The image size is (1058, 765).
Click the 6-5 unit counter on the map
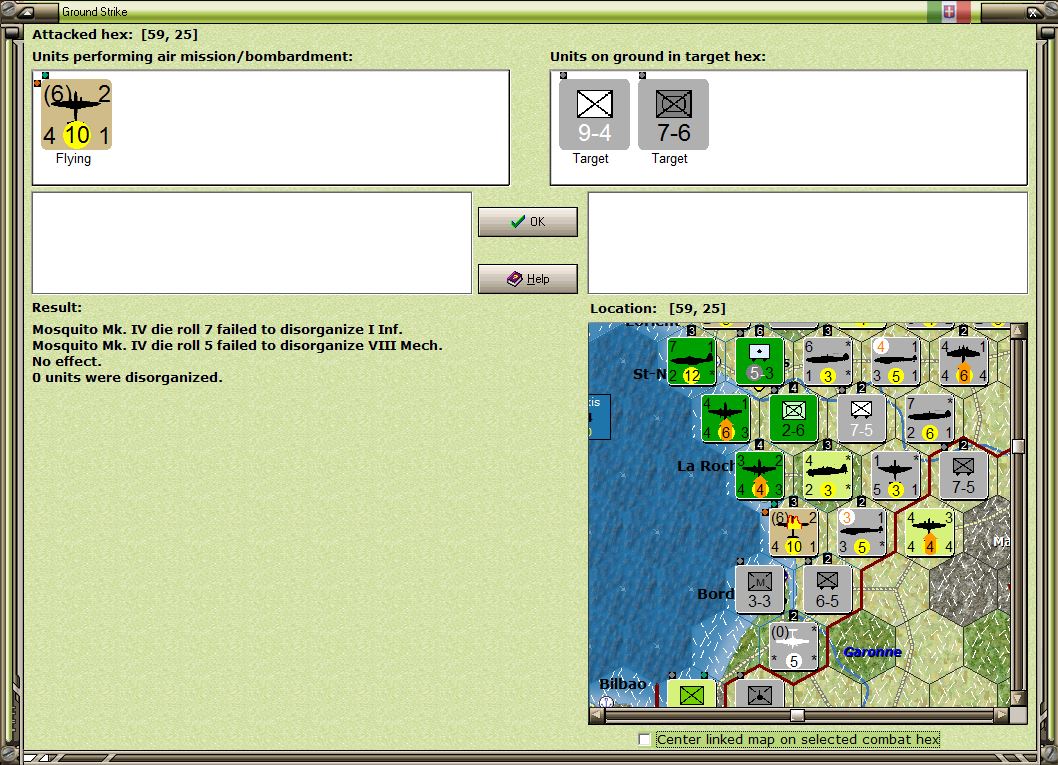(827, 589)
